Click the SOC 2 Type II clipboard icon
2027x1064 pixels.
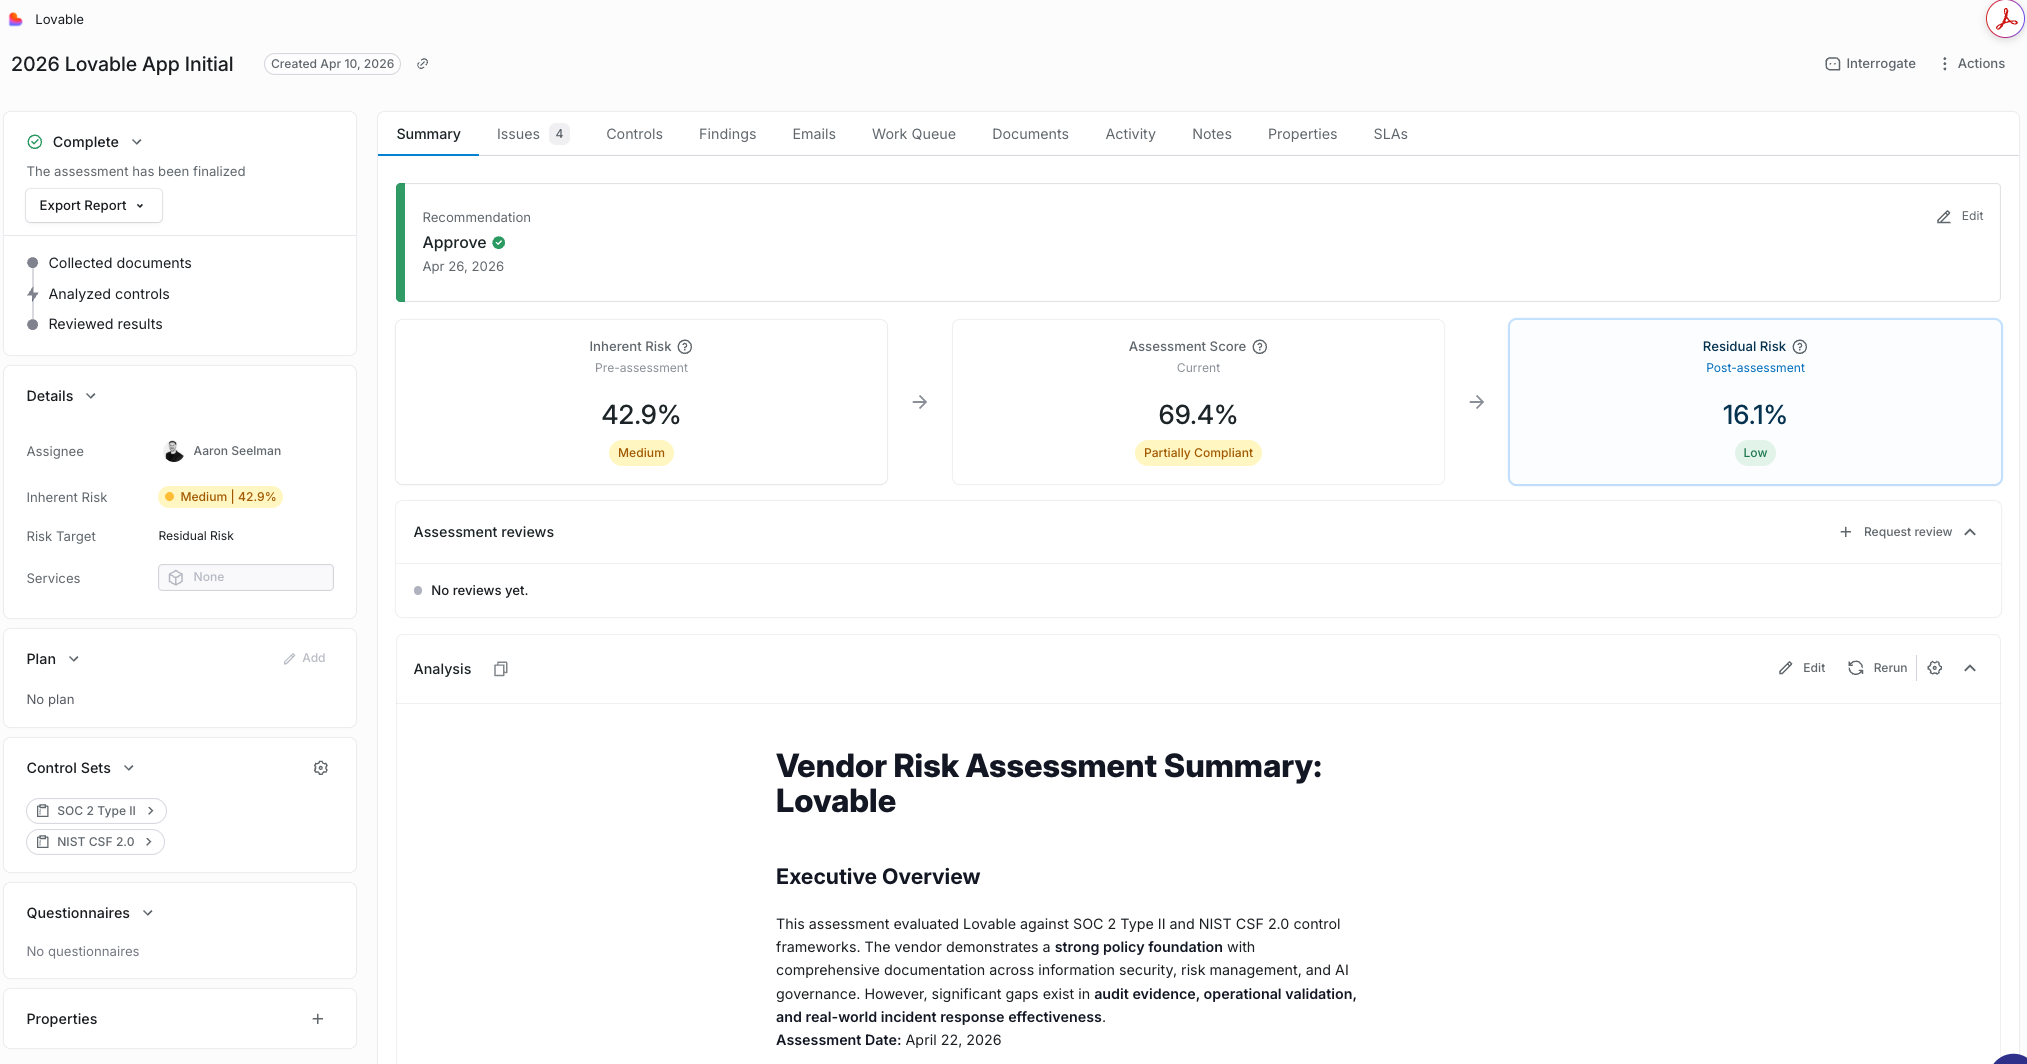click(43, 811)
